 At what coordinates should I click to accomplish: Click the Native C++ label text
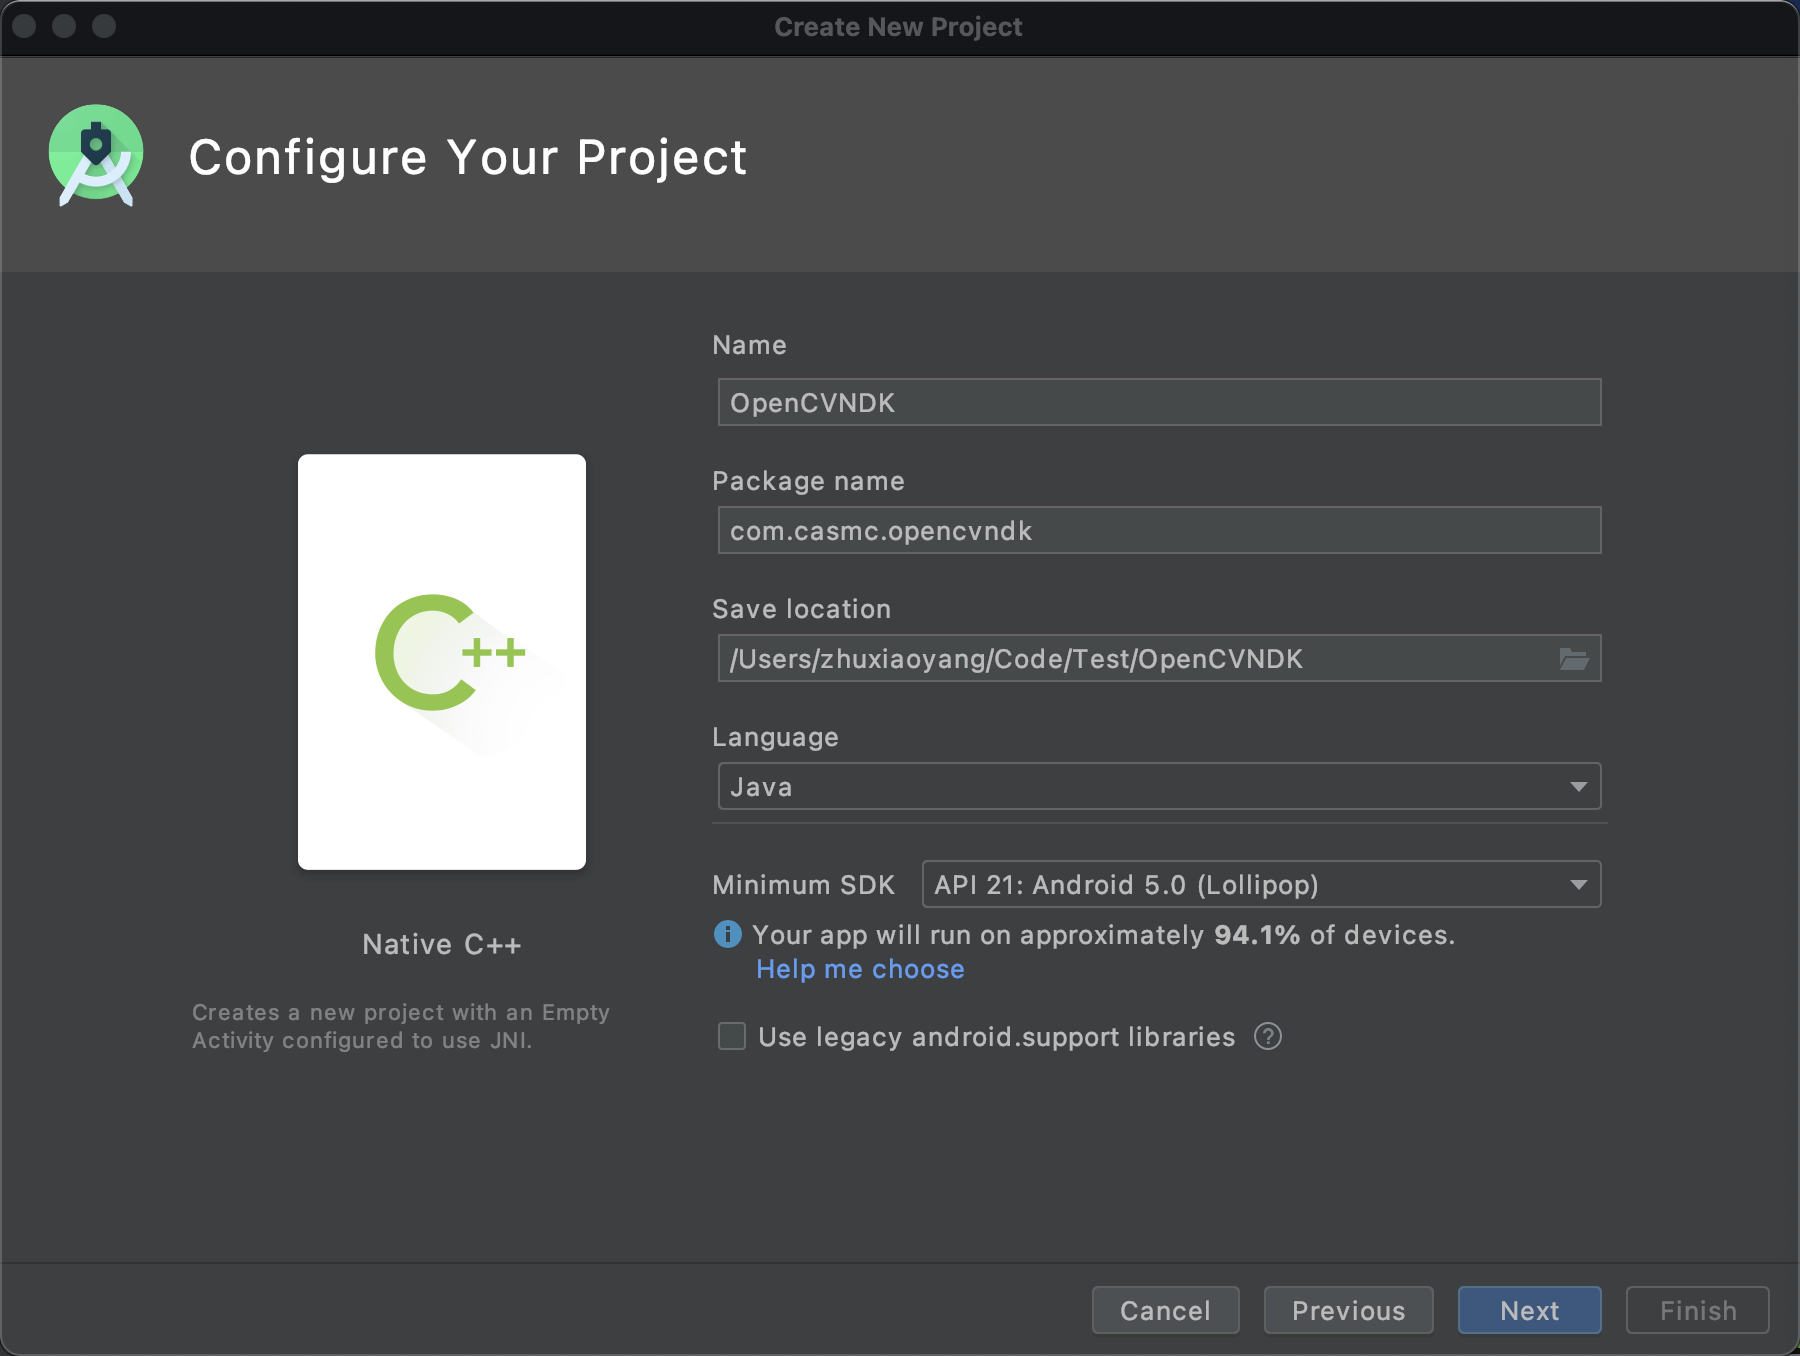point(442,945)
